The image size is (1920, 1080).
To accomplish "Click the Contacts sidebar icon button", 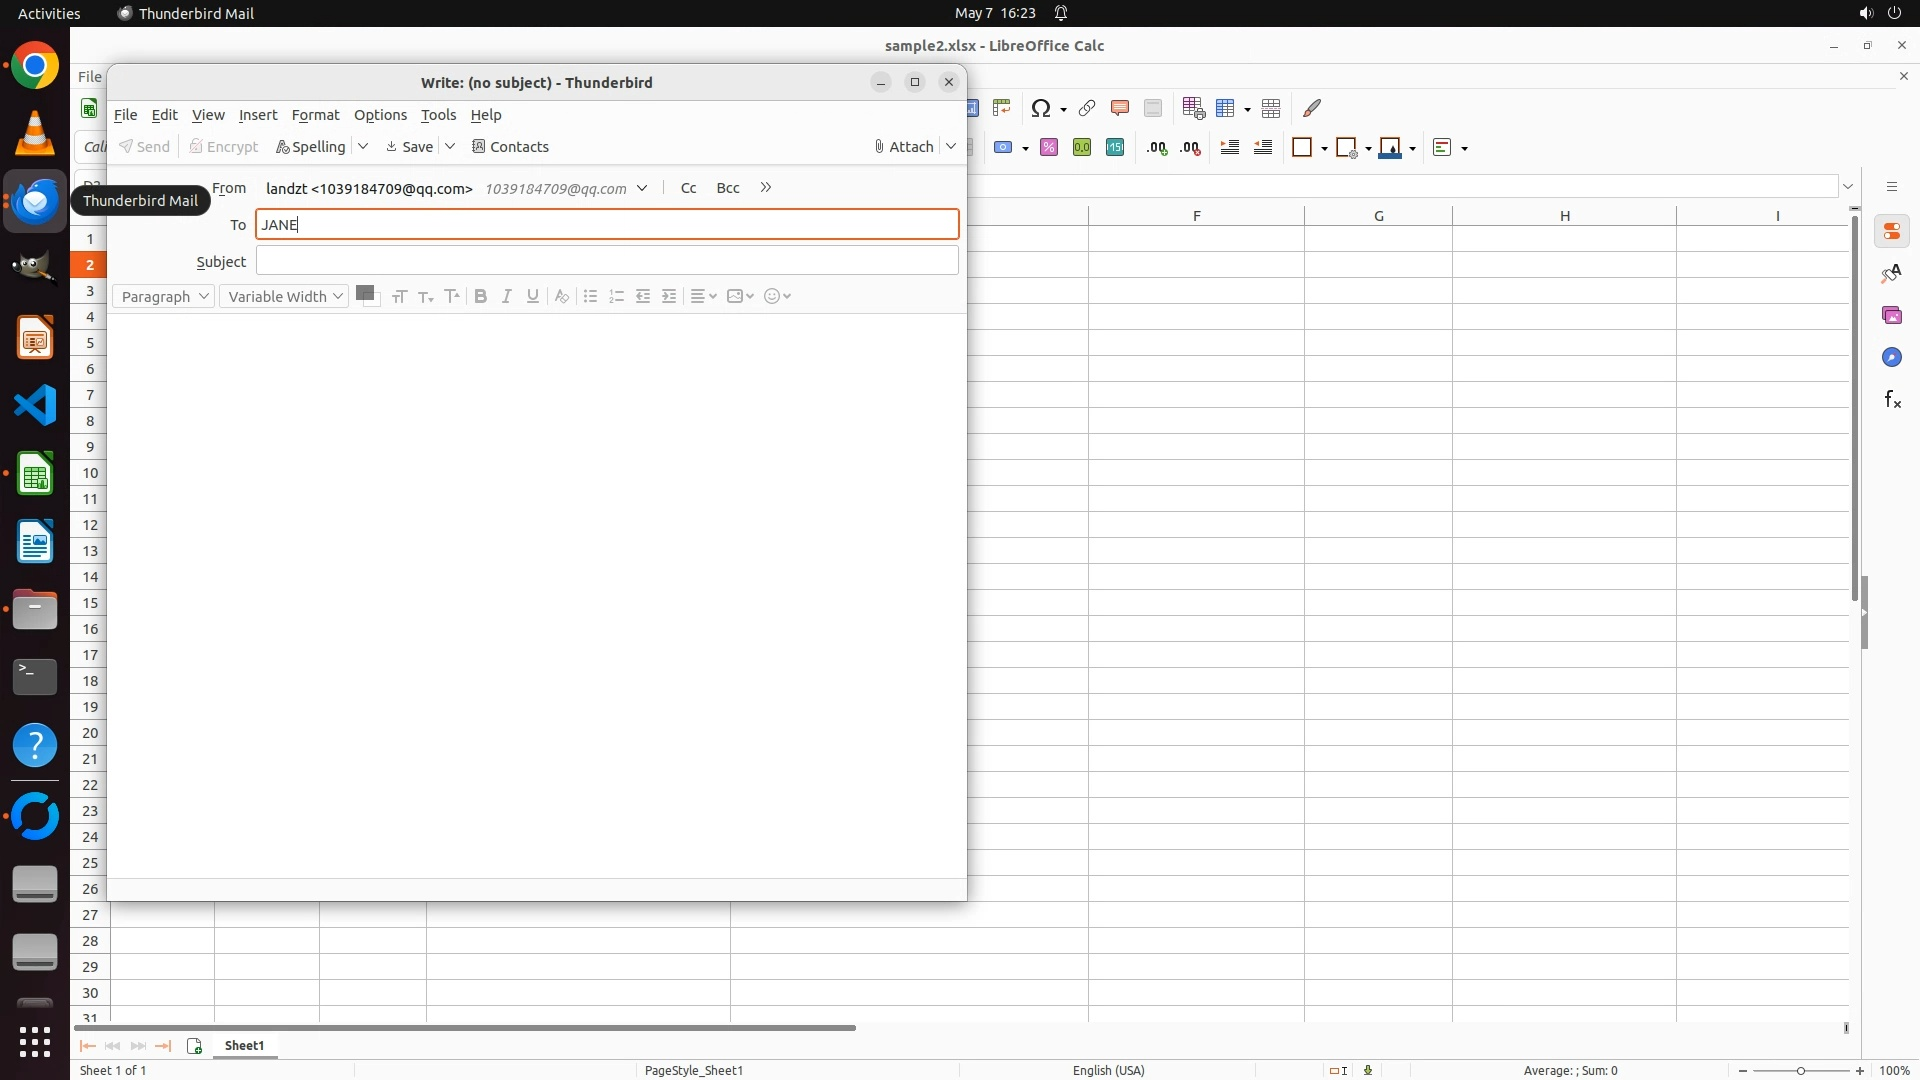I will pos(510,146).
